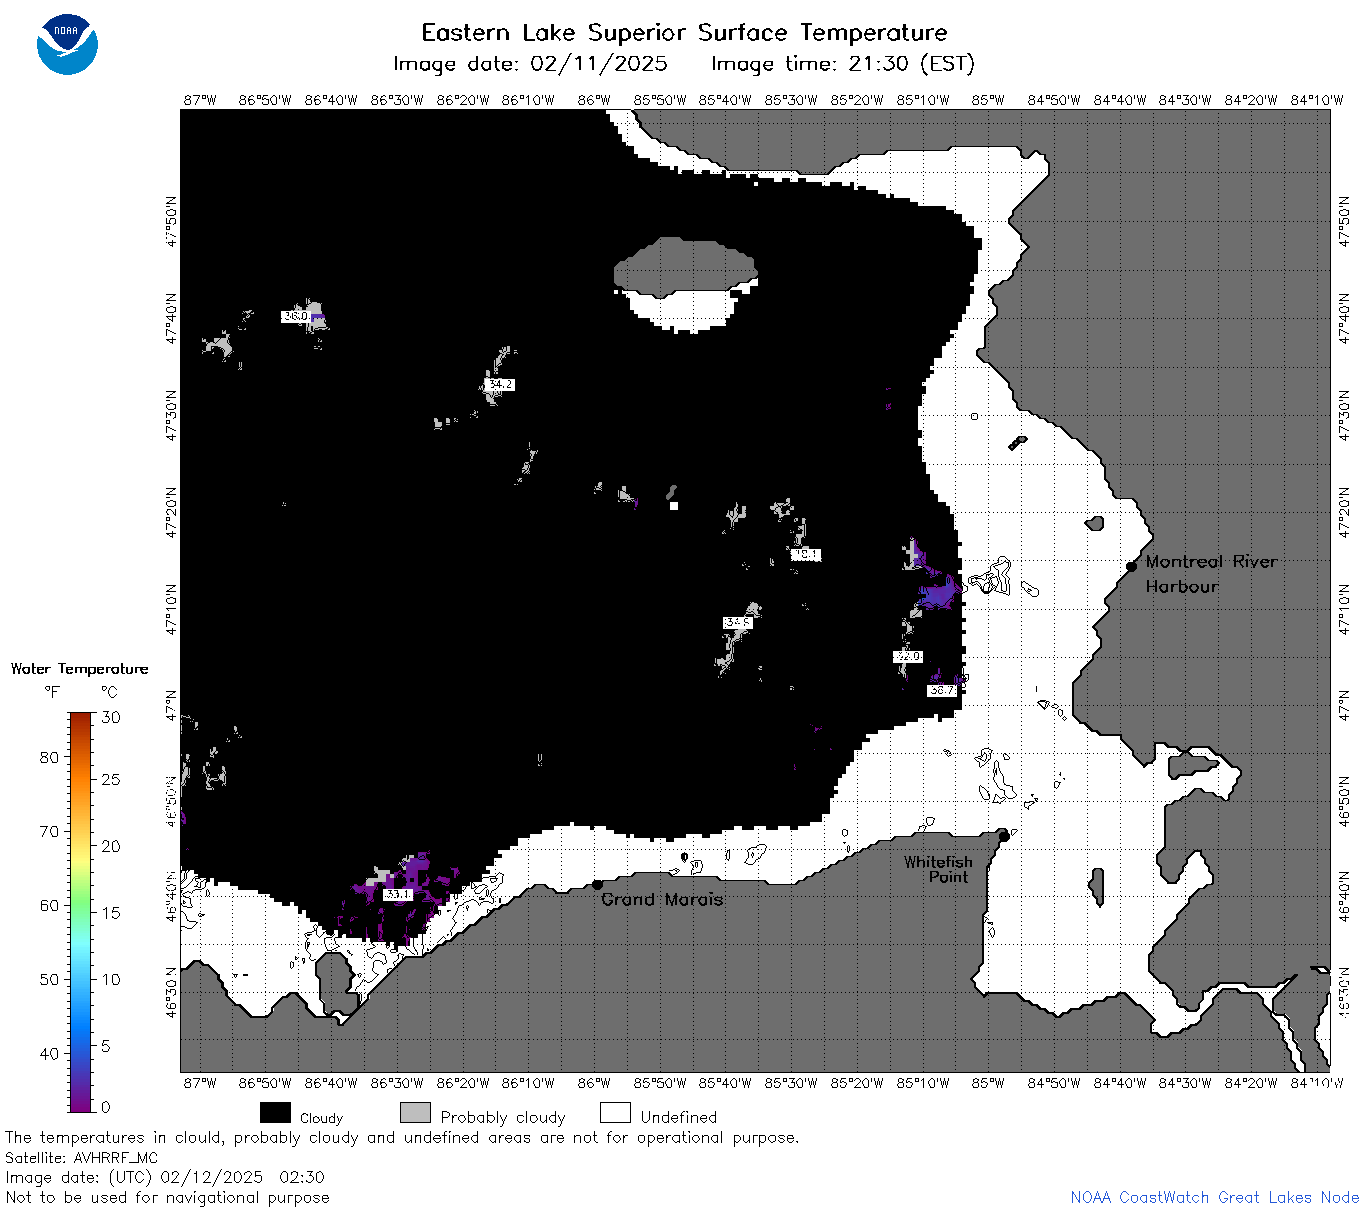
Task: Click the 0 Celsius scale tick
Action: pyautogui.click(x=106, y=1107)
